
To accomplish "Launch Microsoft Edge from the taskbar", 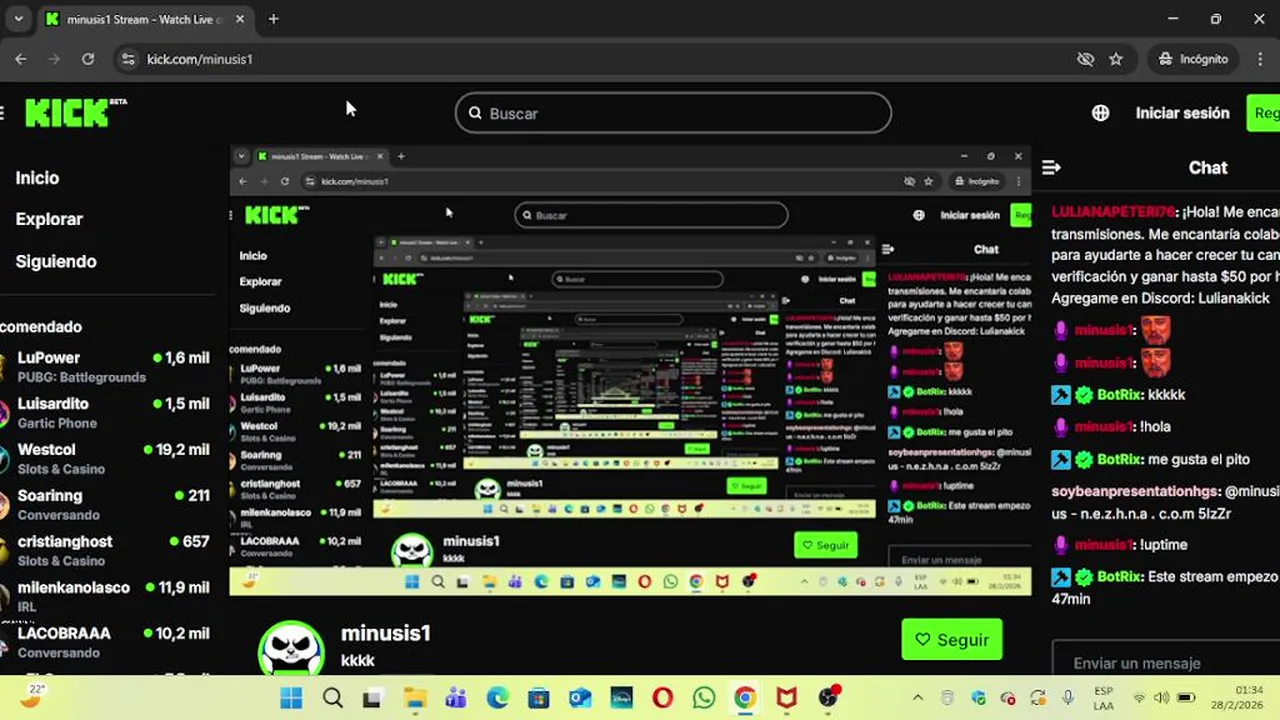I will 497,697.
